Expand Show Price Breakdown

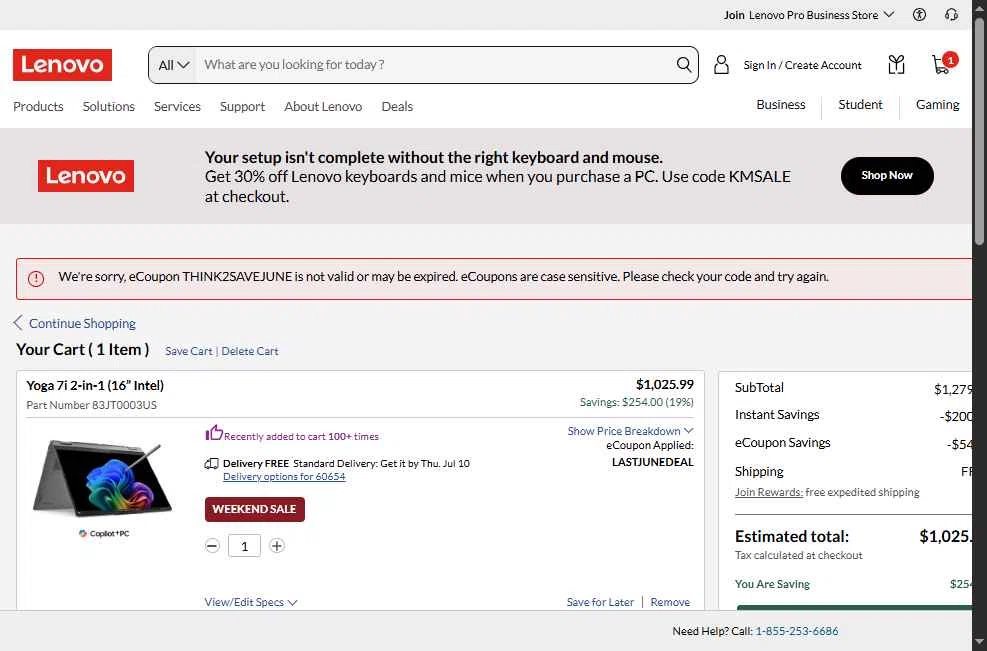(x=630, y=431)
